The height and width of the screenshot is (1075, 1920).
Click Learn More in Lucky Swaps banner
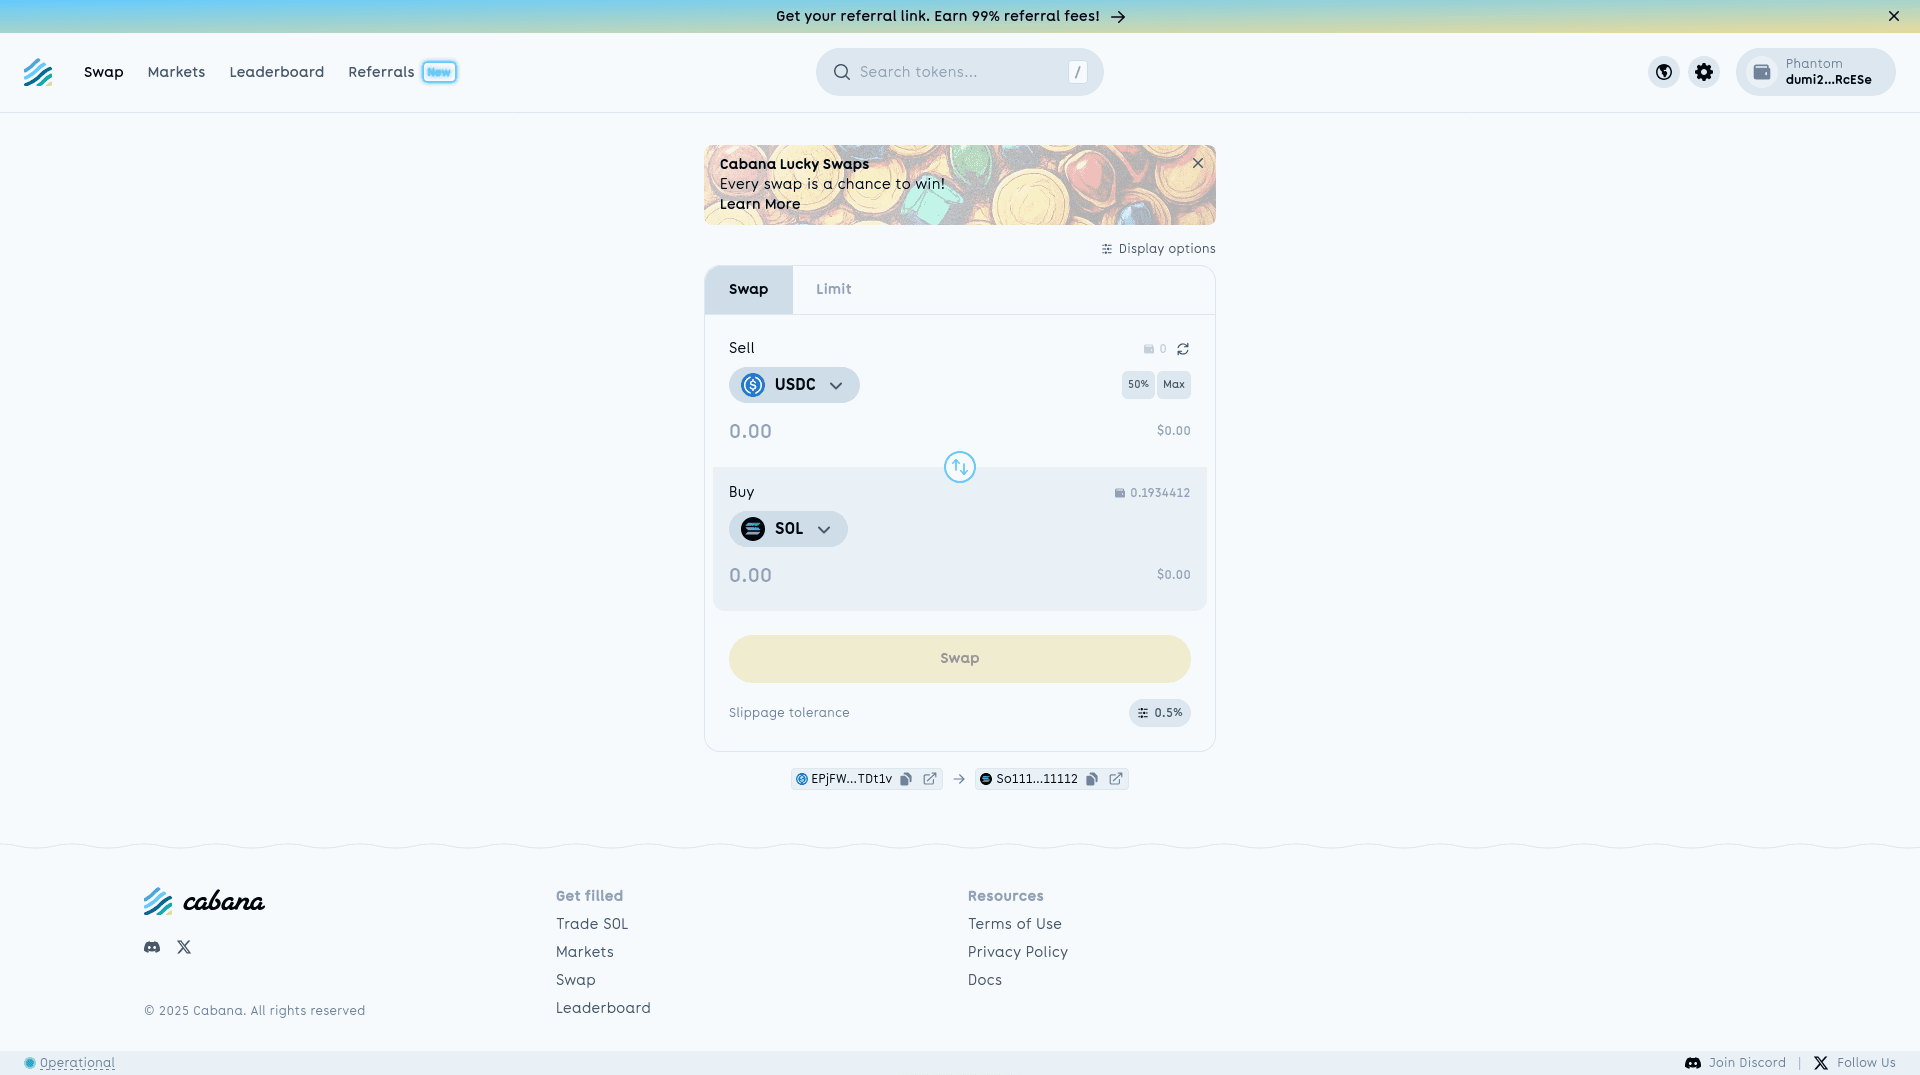[759, 204]
